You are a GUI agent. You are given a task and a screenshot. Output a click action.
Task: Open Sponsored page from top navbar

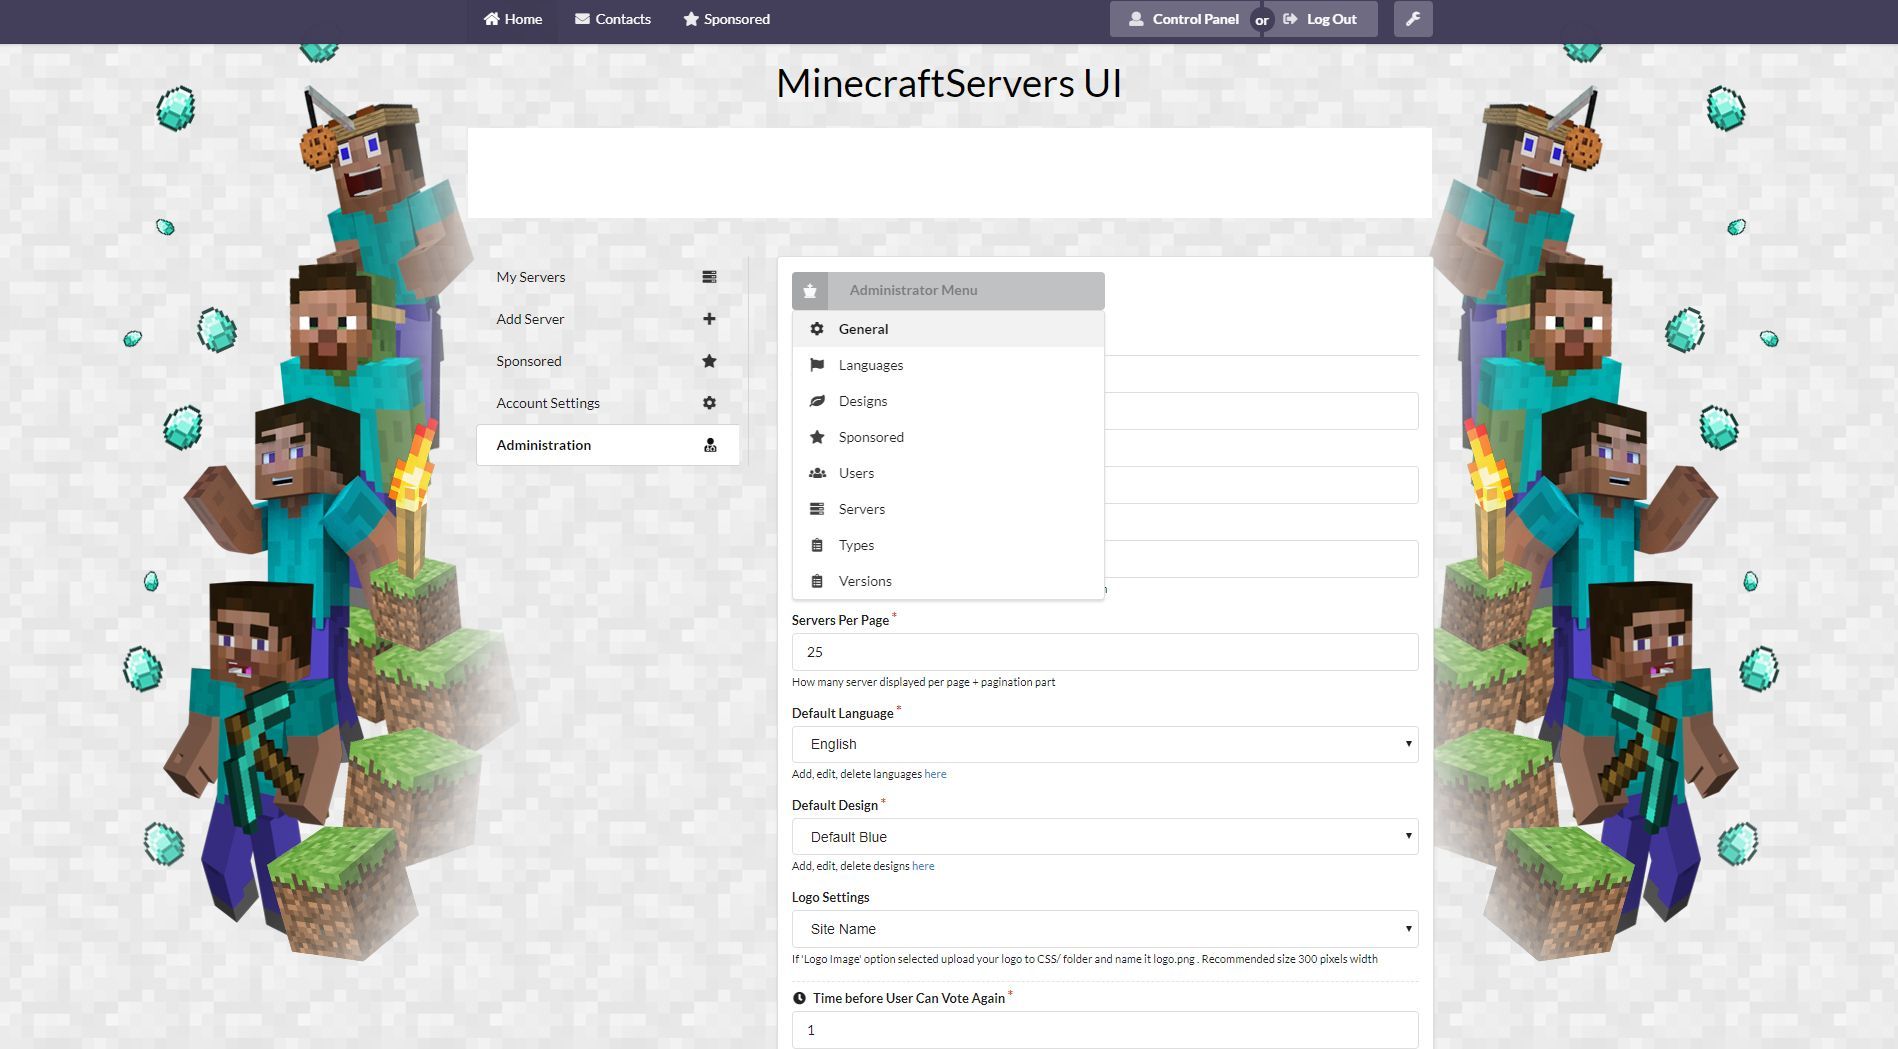(x=726, y=19)
